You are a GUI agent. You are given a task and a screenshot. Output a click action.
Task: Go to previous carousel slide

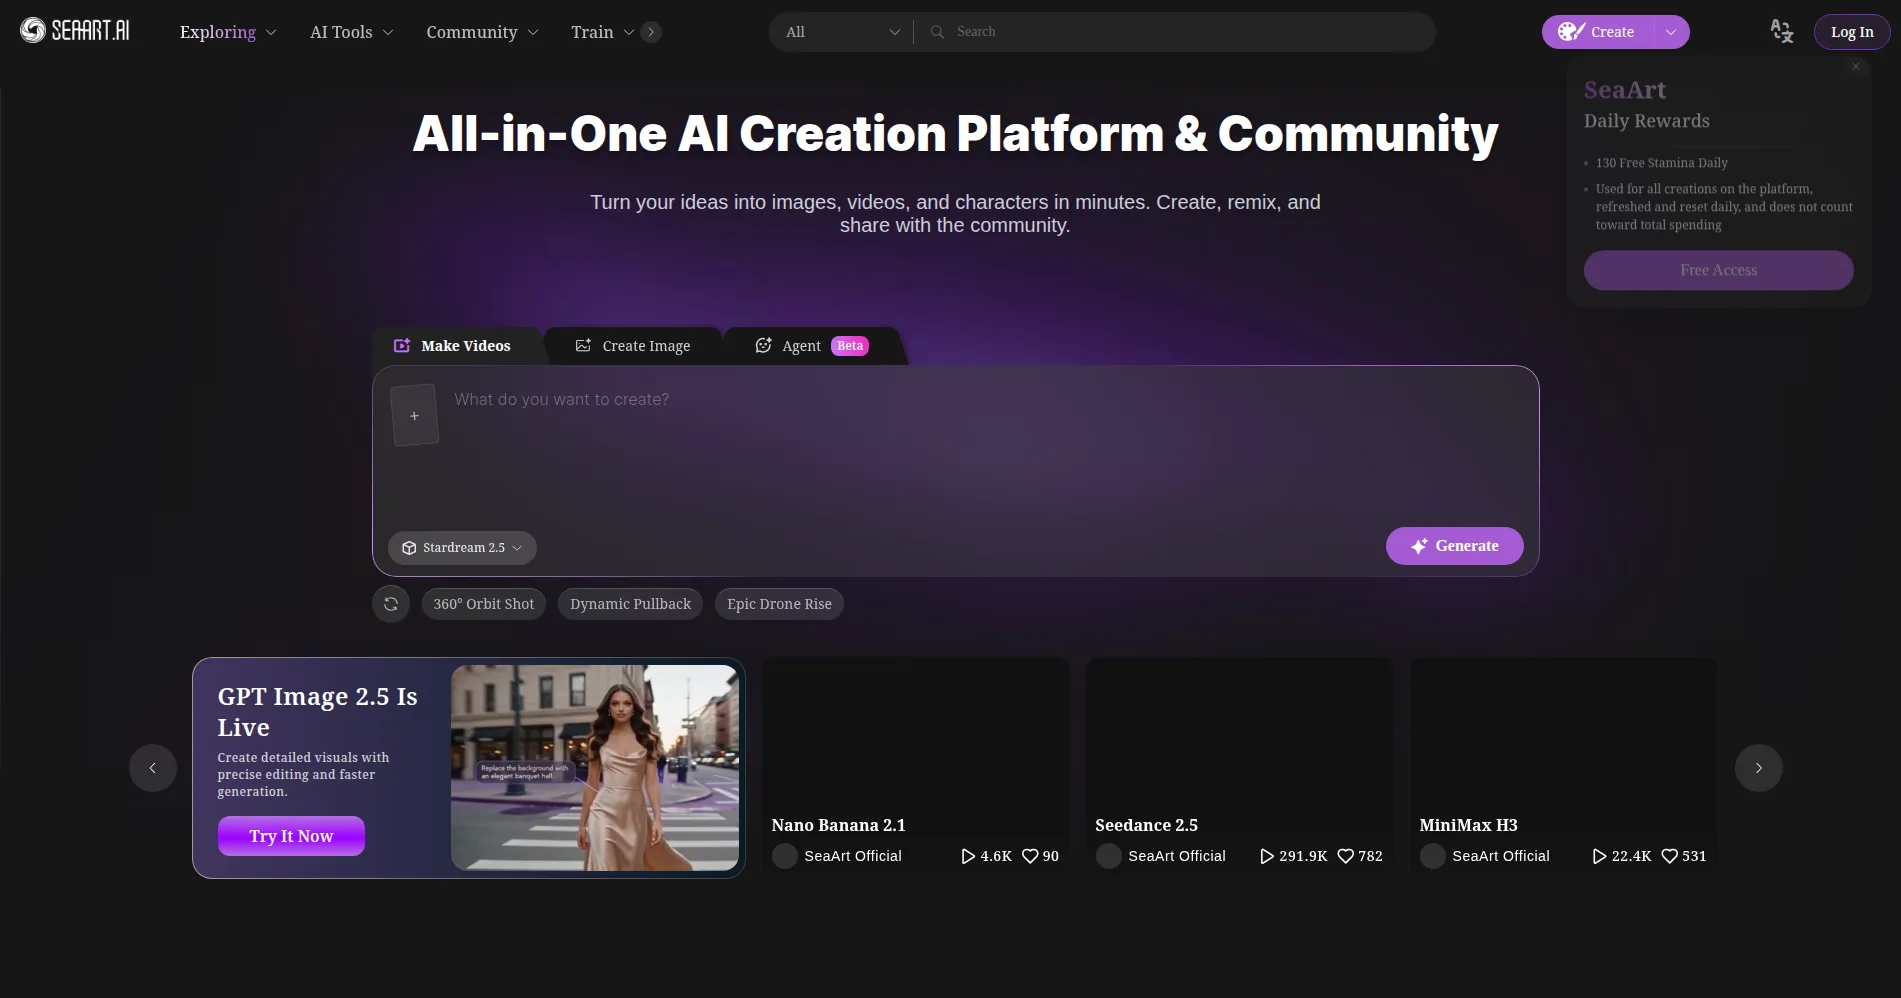point(153,768)
